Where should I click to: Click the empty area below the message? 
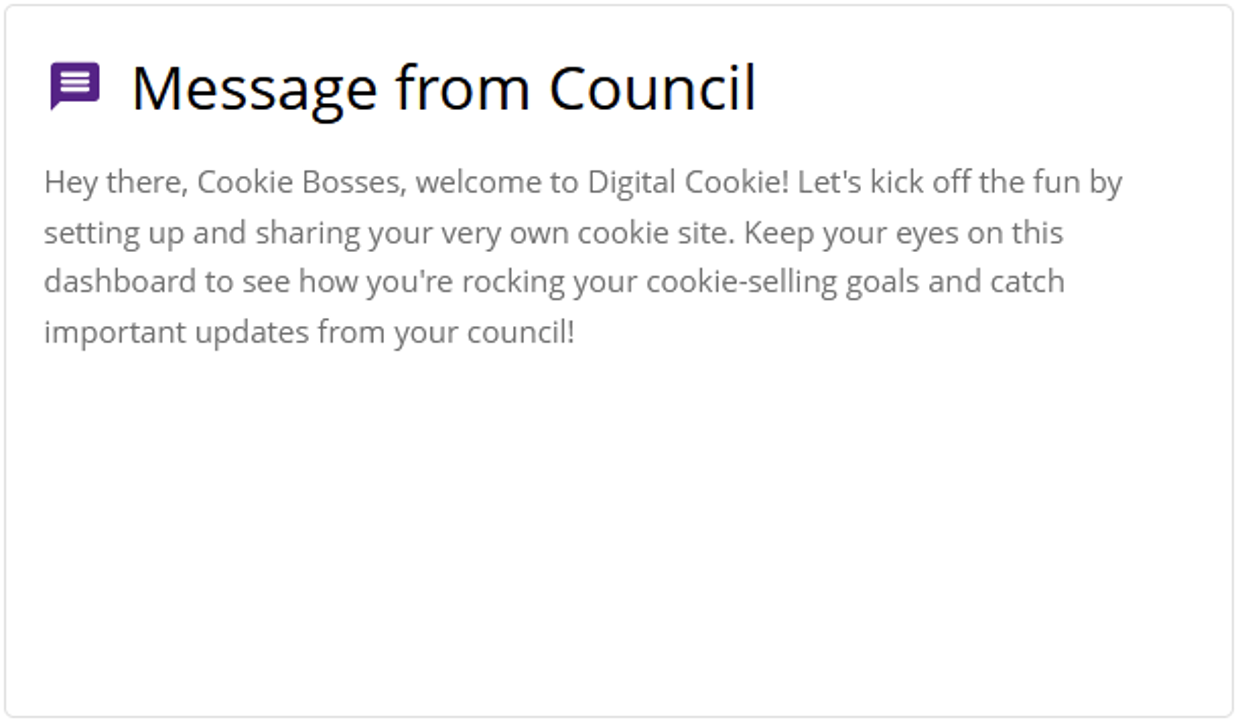619,530
